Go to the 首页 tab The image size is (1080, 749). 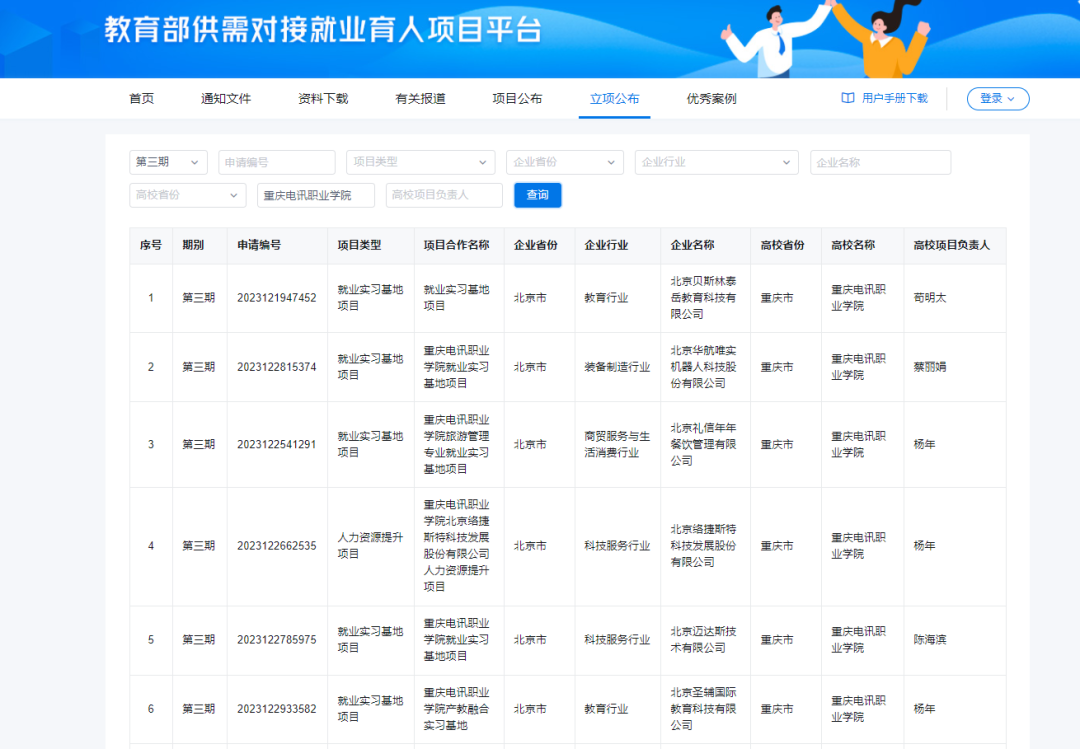[142, 98]
